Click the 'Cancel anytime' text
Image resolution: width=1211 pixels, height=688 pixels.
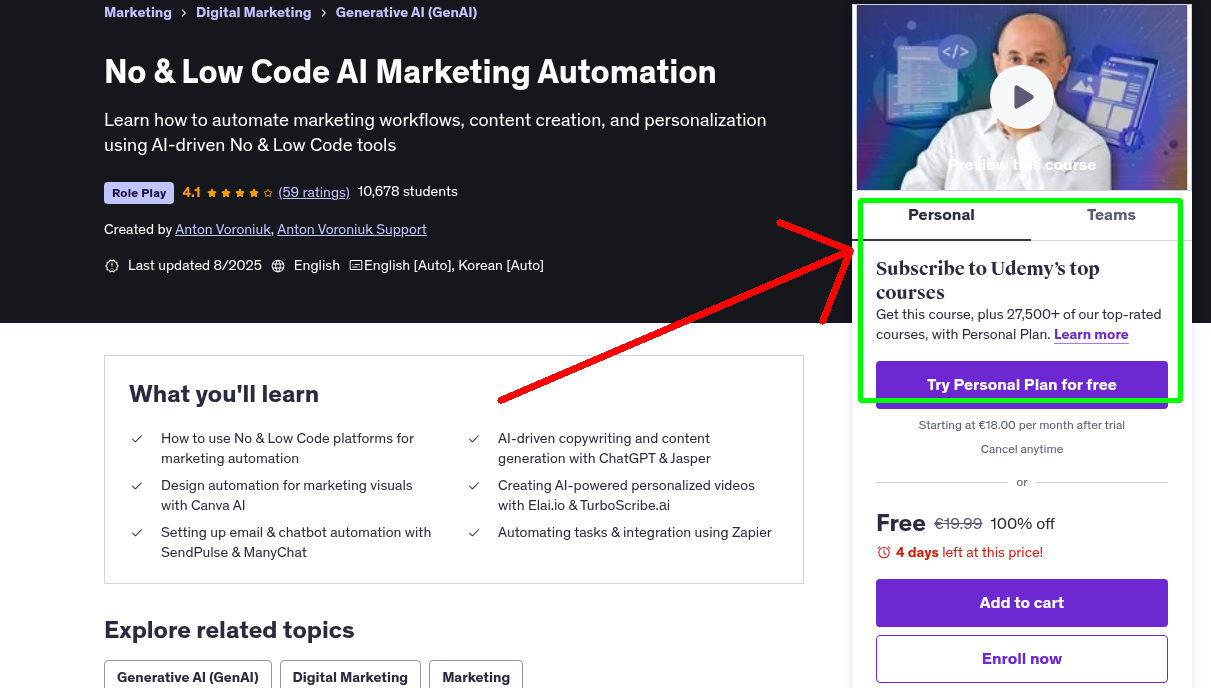point(1022,449)
